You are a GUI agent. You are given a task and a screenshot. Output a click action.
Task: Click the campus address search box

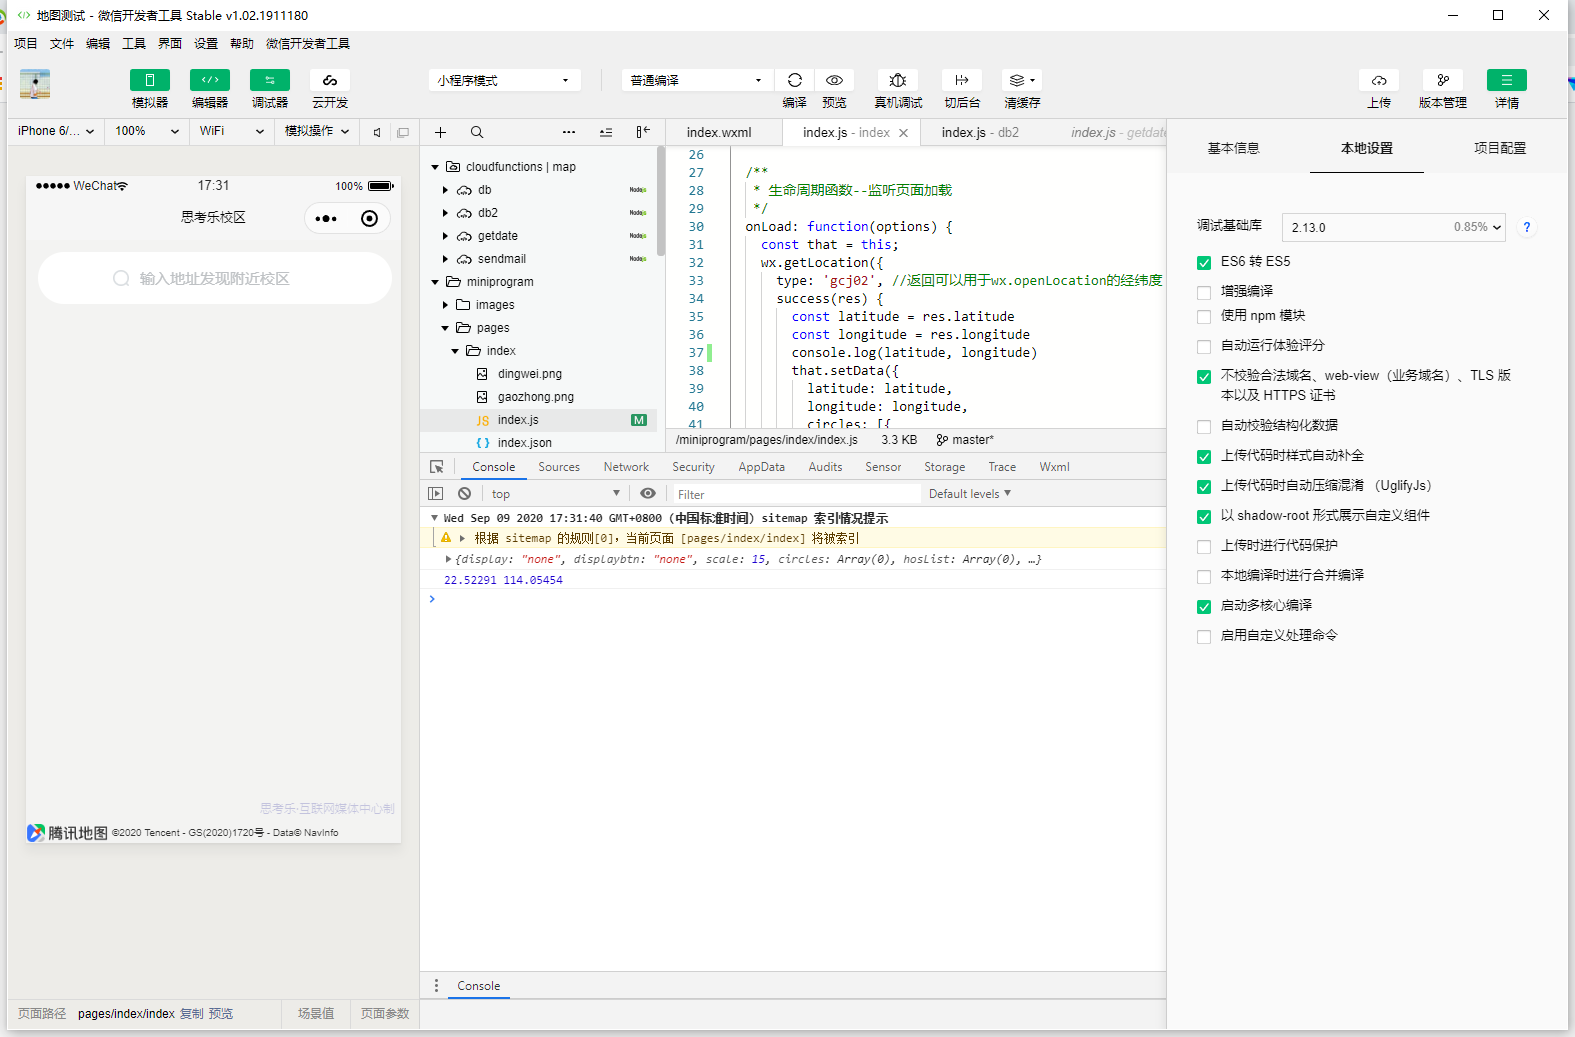[x=215, y=278]
